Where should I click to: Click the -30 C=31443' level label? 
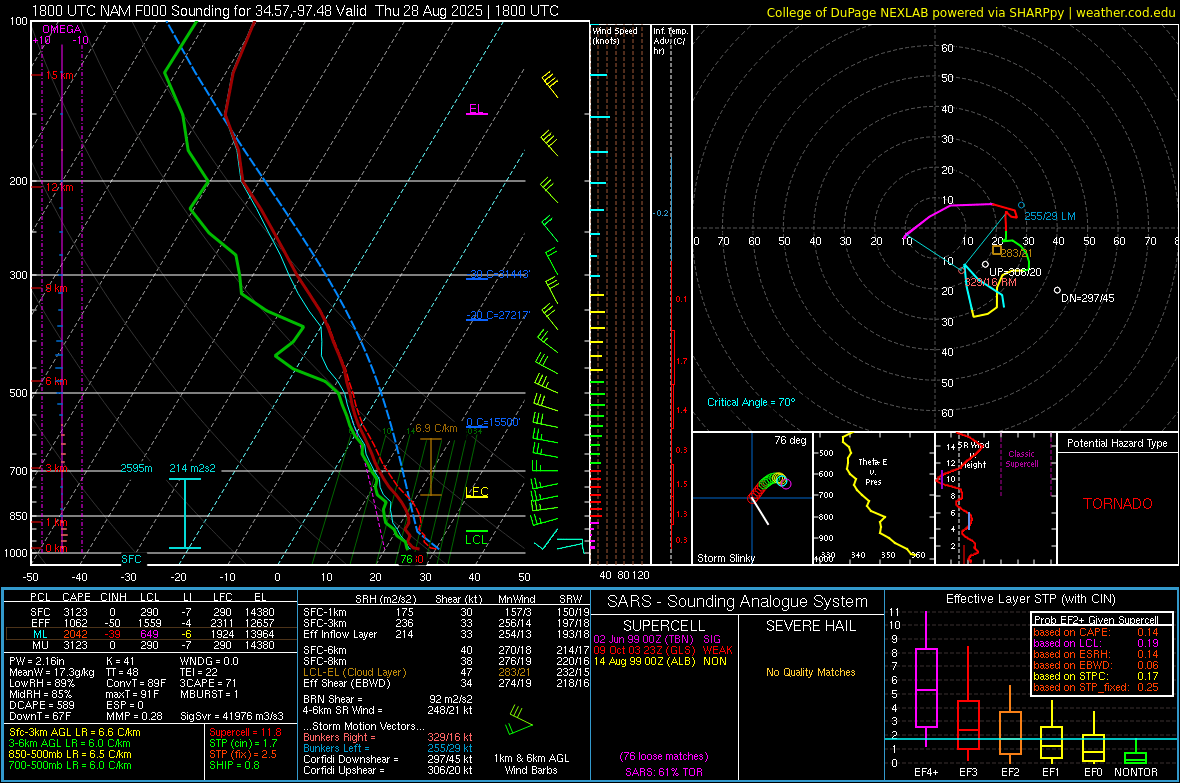500,274
